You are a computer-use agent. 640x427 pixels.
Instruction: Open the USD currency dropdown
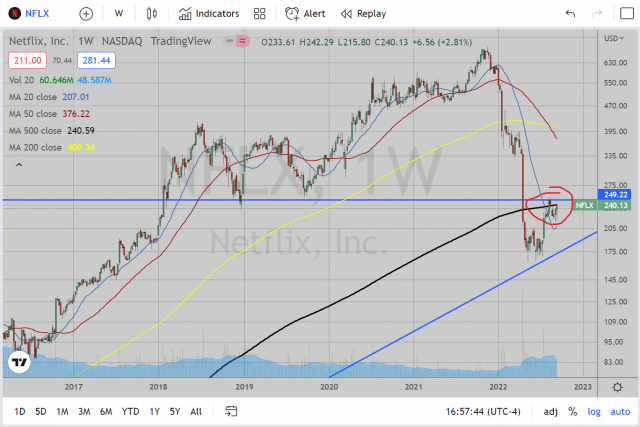613,38
